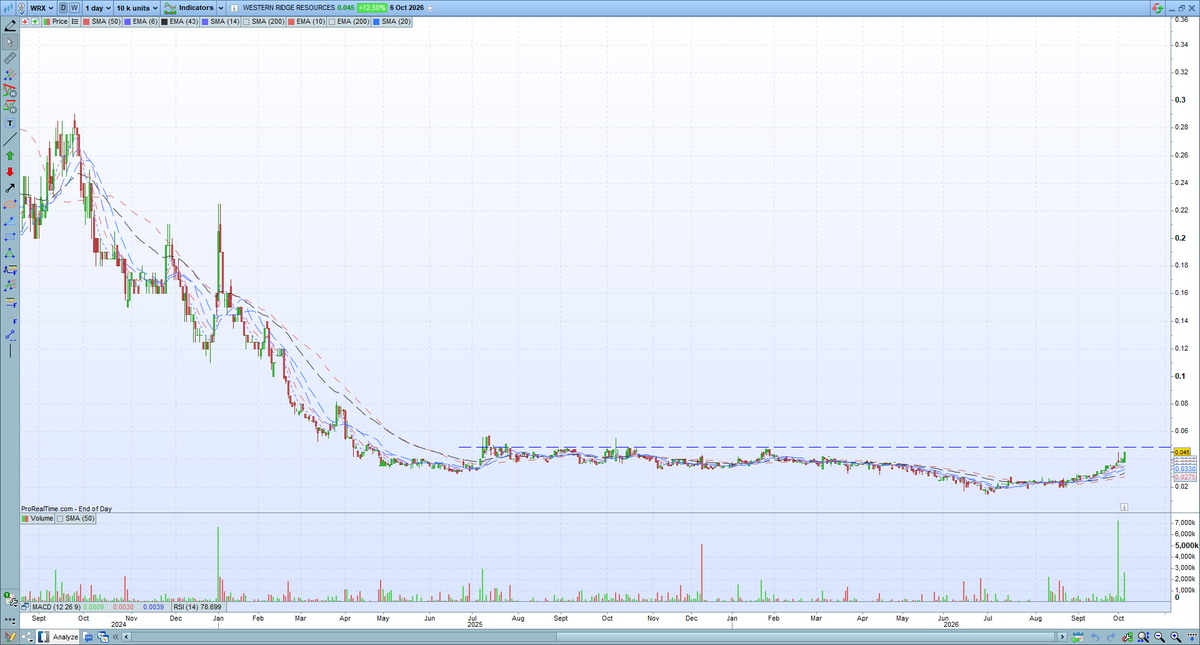Viewport: 1200px width, 645px height.
Task: Open the 1 day timeframe dropdown
Action: [x=98, y=8]
